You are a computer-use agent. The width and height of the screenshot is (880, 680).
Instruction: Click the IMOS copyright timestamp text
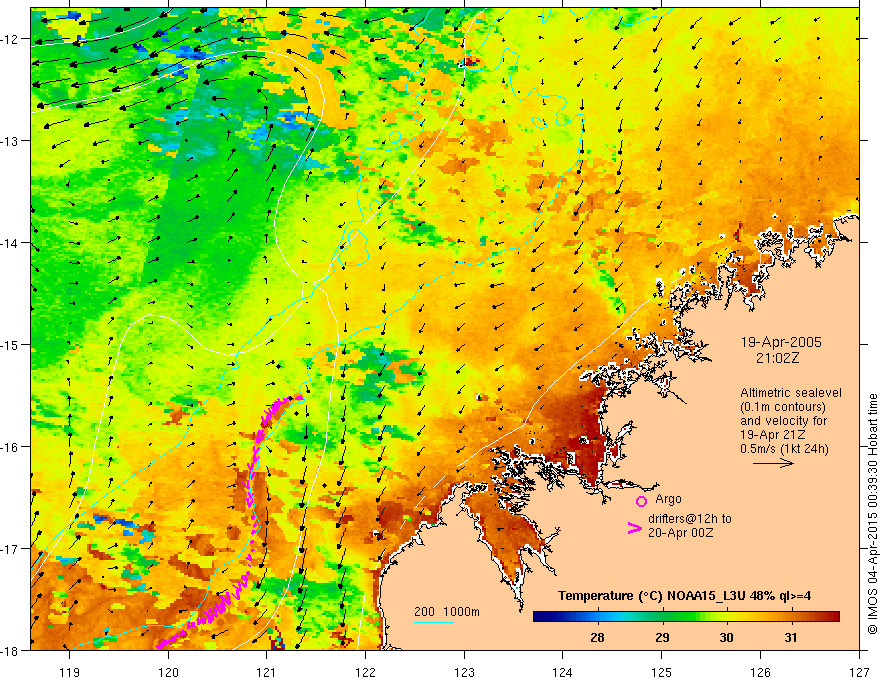pos(872,514)
